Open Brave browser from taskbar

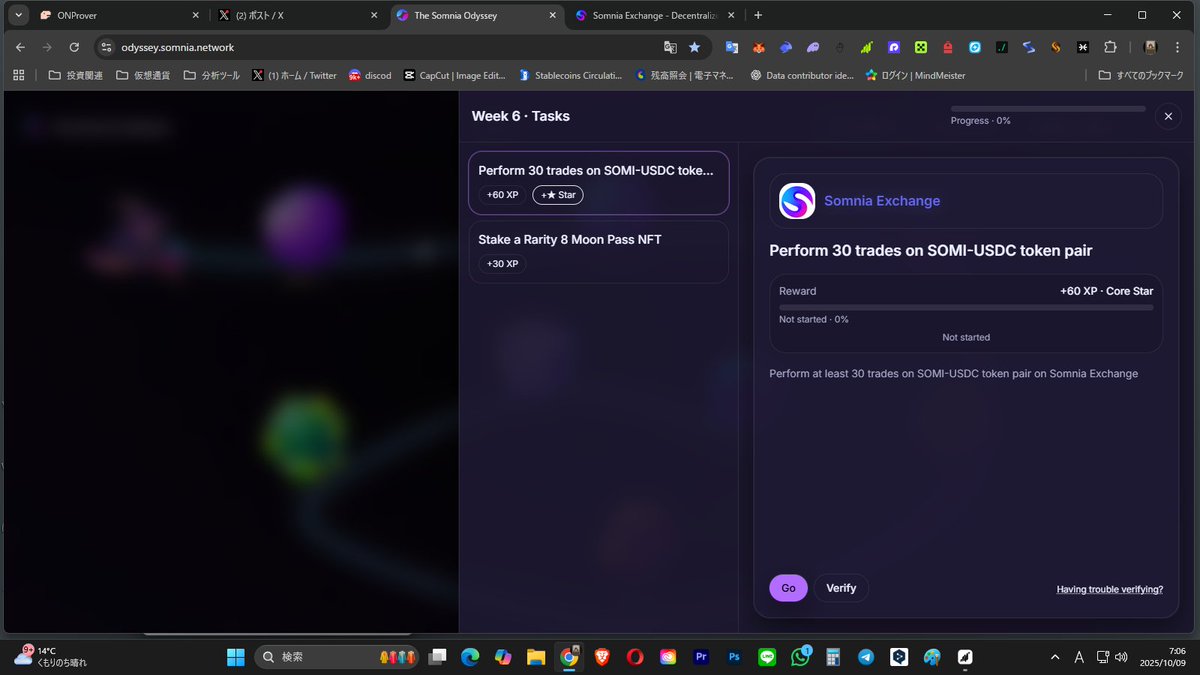[x=602, y=657]
